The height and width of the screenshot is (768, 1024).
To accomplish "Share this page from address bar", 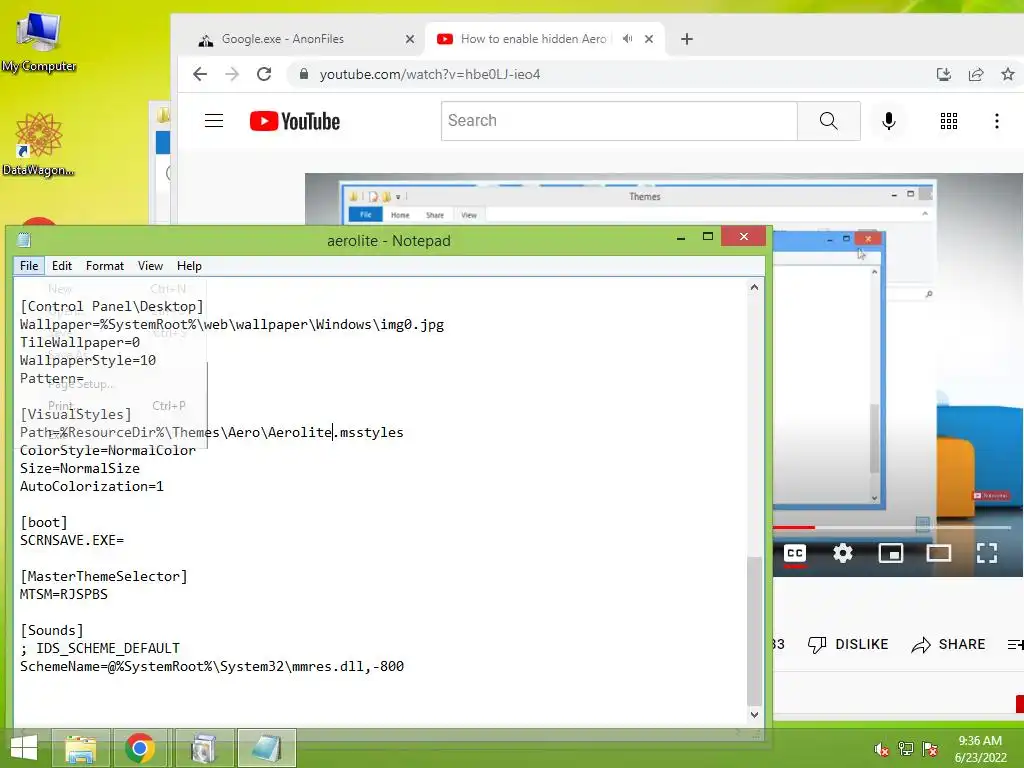I will (x=976, y=74).
